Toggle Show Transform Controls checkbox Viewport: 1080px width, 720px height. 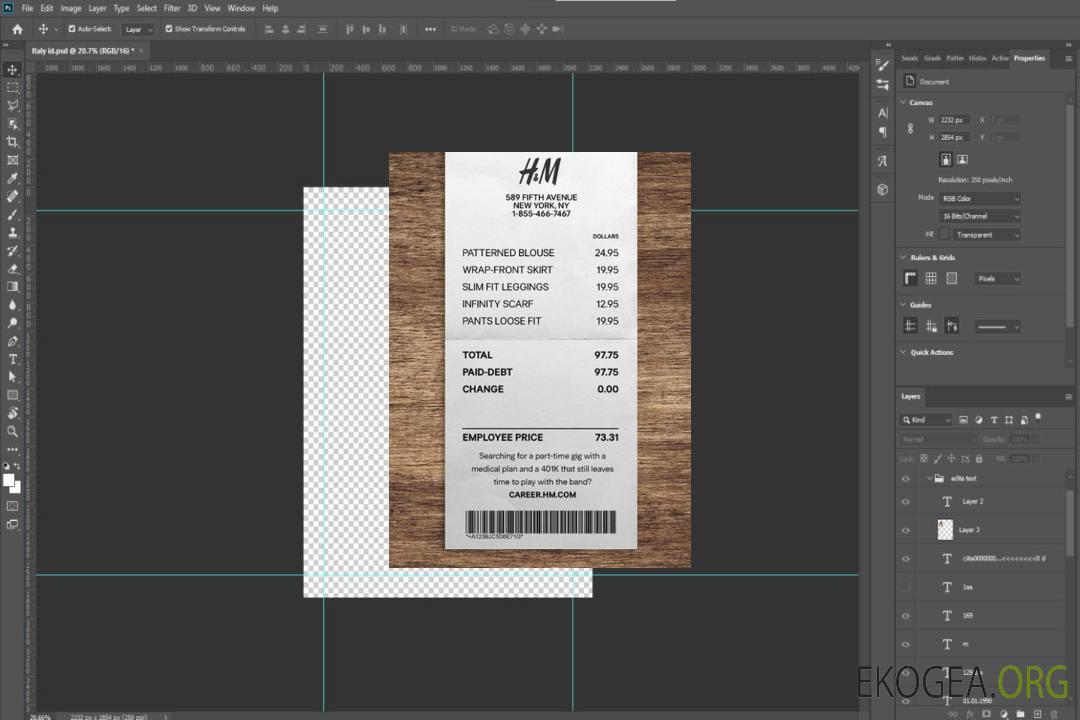point(169,29)
